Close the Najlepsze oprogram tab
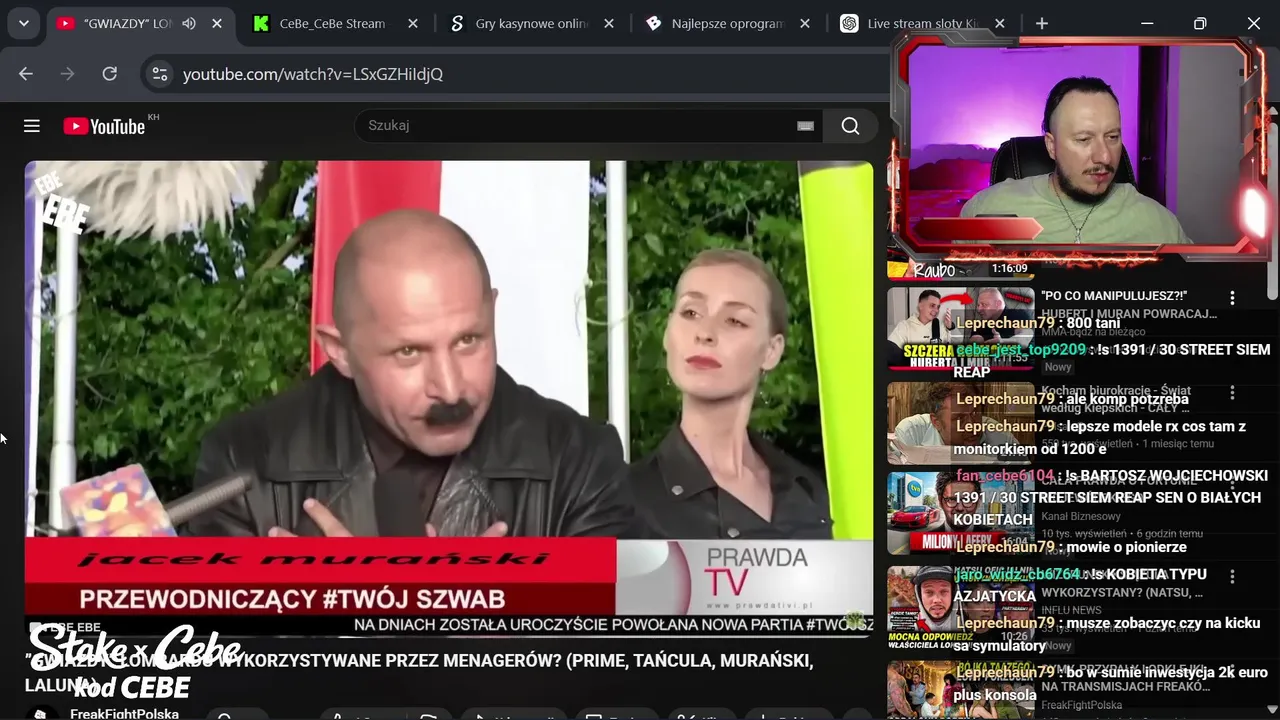This screenshot has width=1280, height=720. (x=805, y=23)
